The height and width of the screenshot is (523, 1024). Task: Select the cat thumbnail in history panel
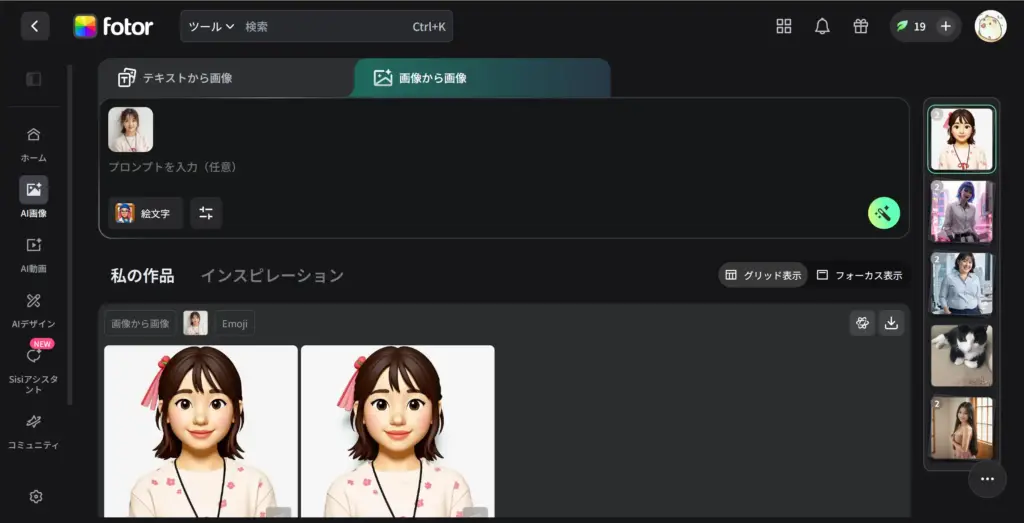961,355
